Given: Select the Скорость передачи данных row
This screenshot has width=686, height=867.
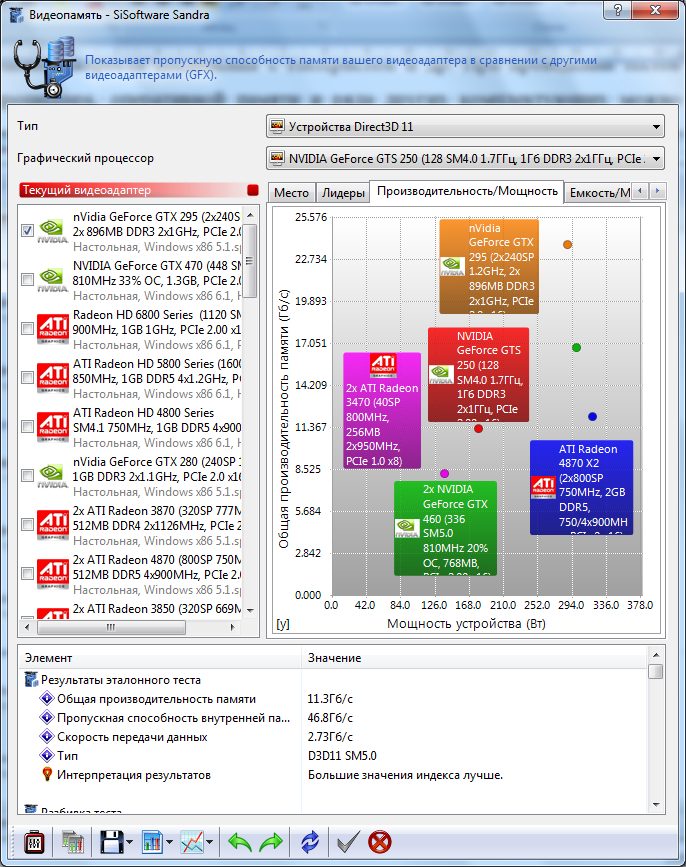Looking at the screenshot, I should point(332,737).
